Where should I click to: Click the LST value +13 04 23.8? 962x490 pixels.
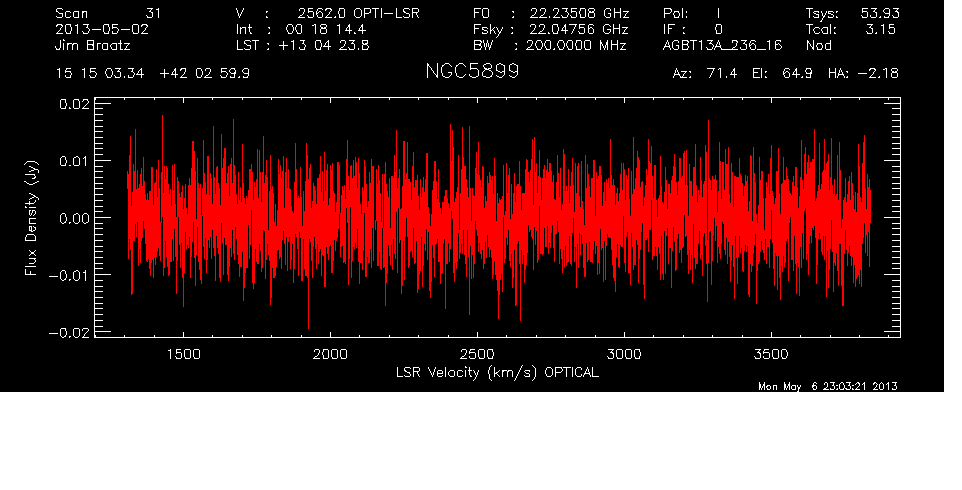324,45
